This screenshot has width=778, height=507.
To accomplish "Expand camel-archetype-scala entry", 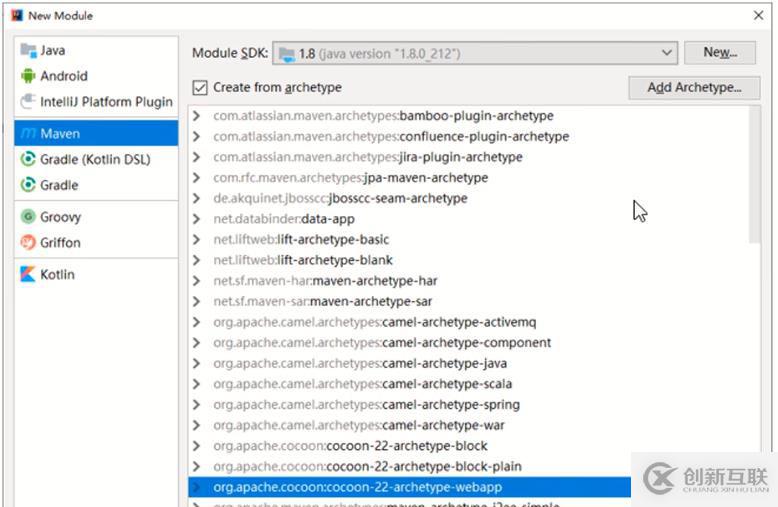I will [x=197, y=384].
